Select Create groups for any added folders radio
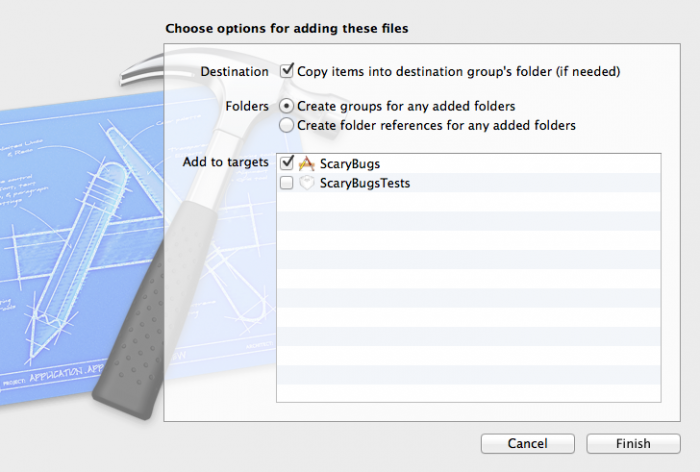This screenshot has width=700, height=472. point(286,106)
